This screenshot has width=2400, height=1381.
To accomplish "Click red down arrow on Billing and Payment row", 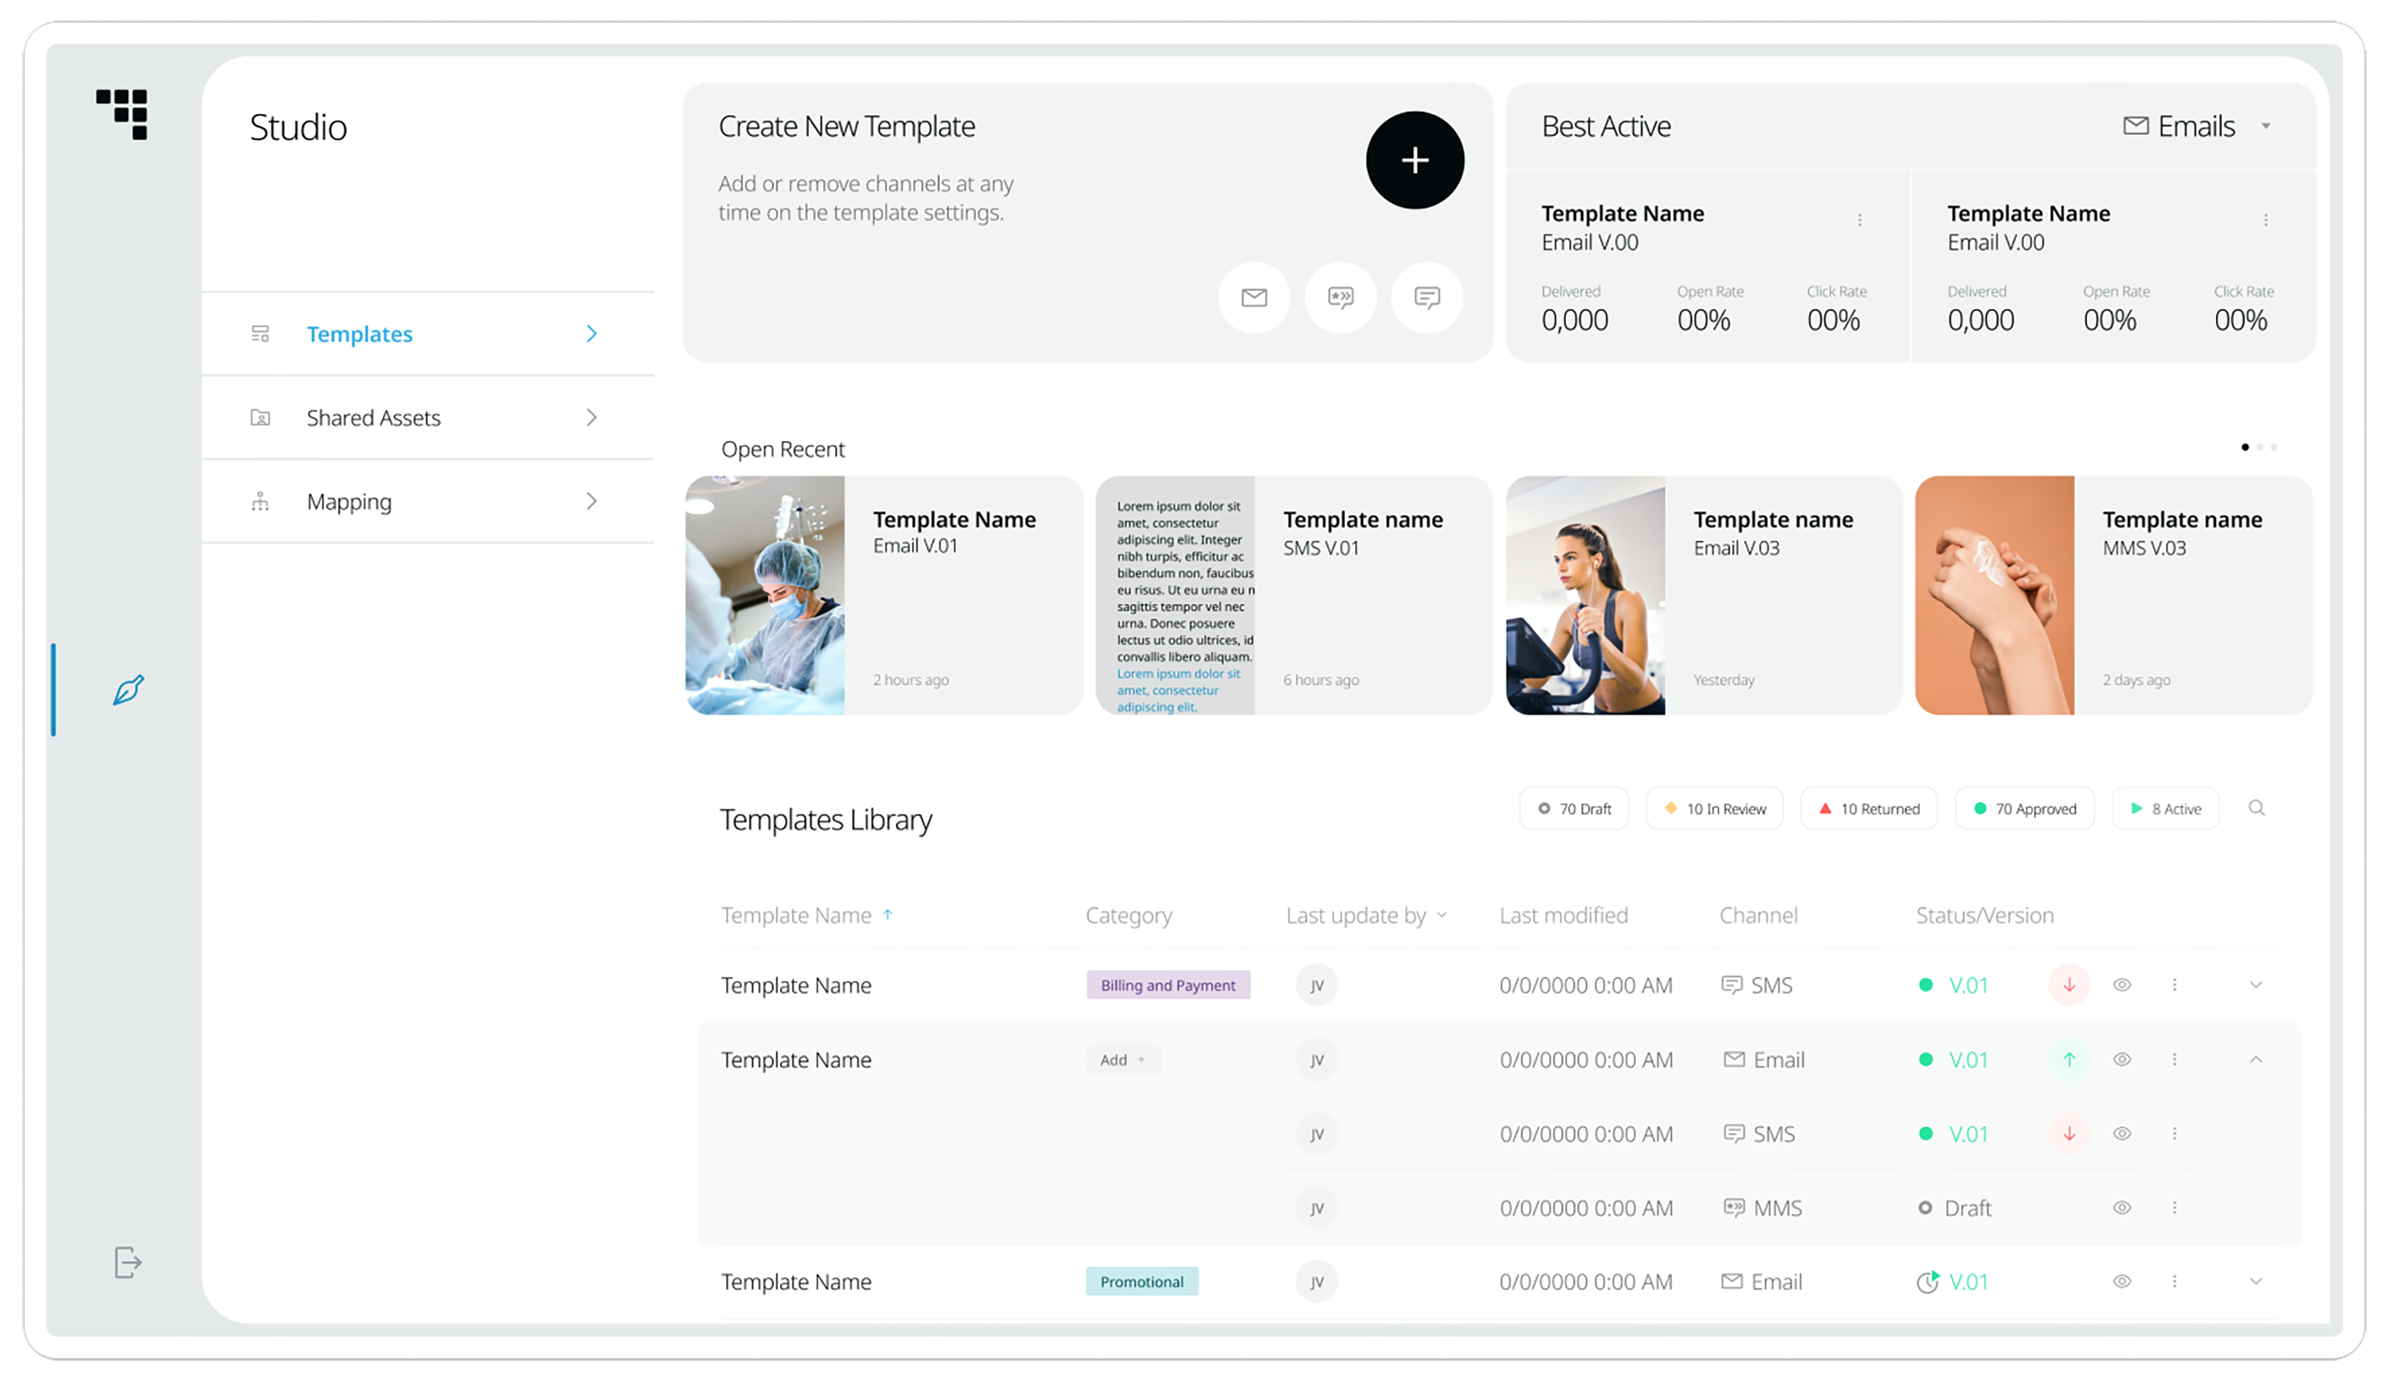I will (2069, 985).
